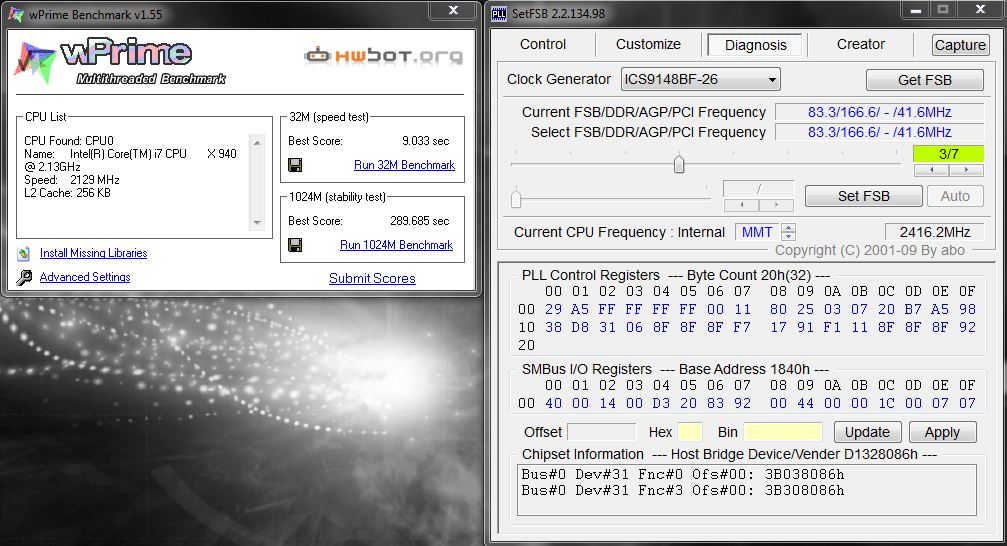The image size is (1007, 546).
Task: Click the save floppy icon for 32M score
Action: click(295, 165)
